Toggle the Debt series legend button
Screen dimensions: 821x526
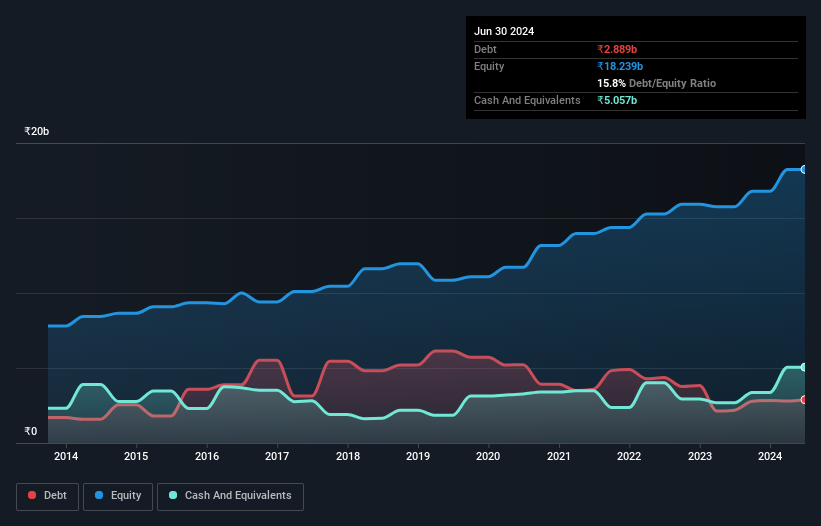click(x=48, y=496)
